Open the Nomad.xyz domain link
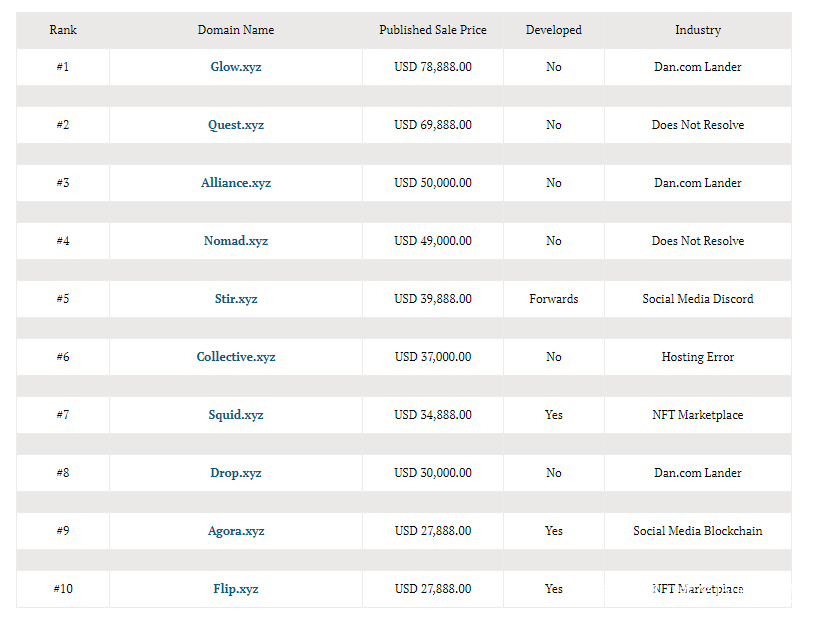Screen dimensions: 813x618 235,241
